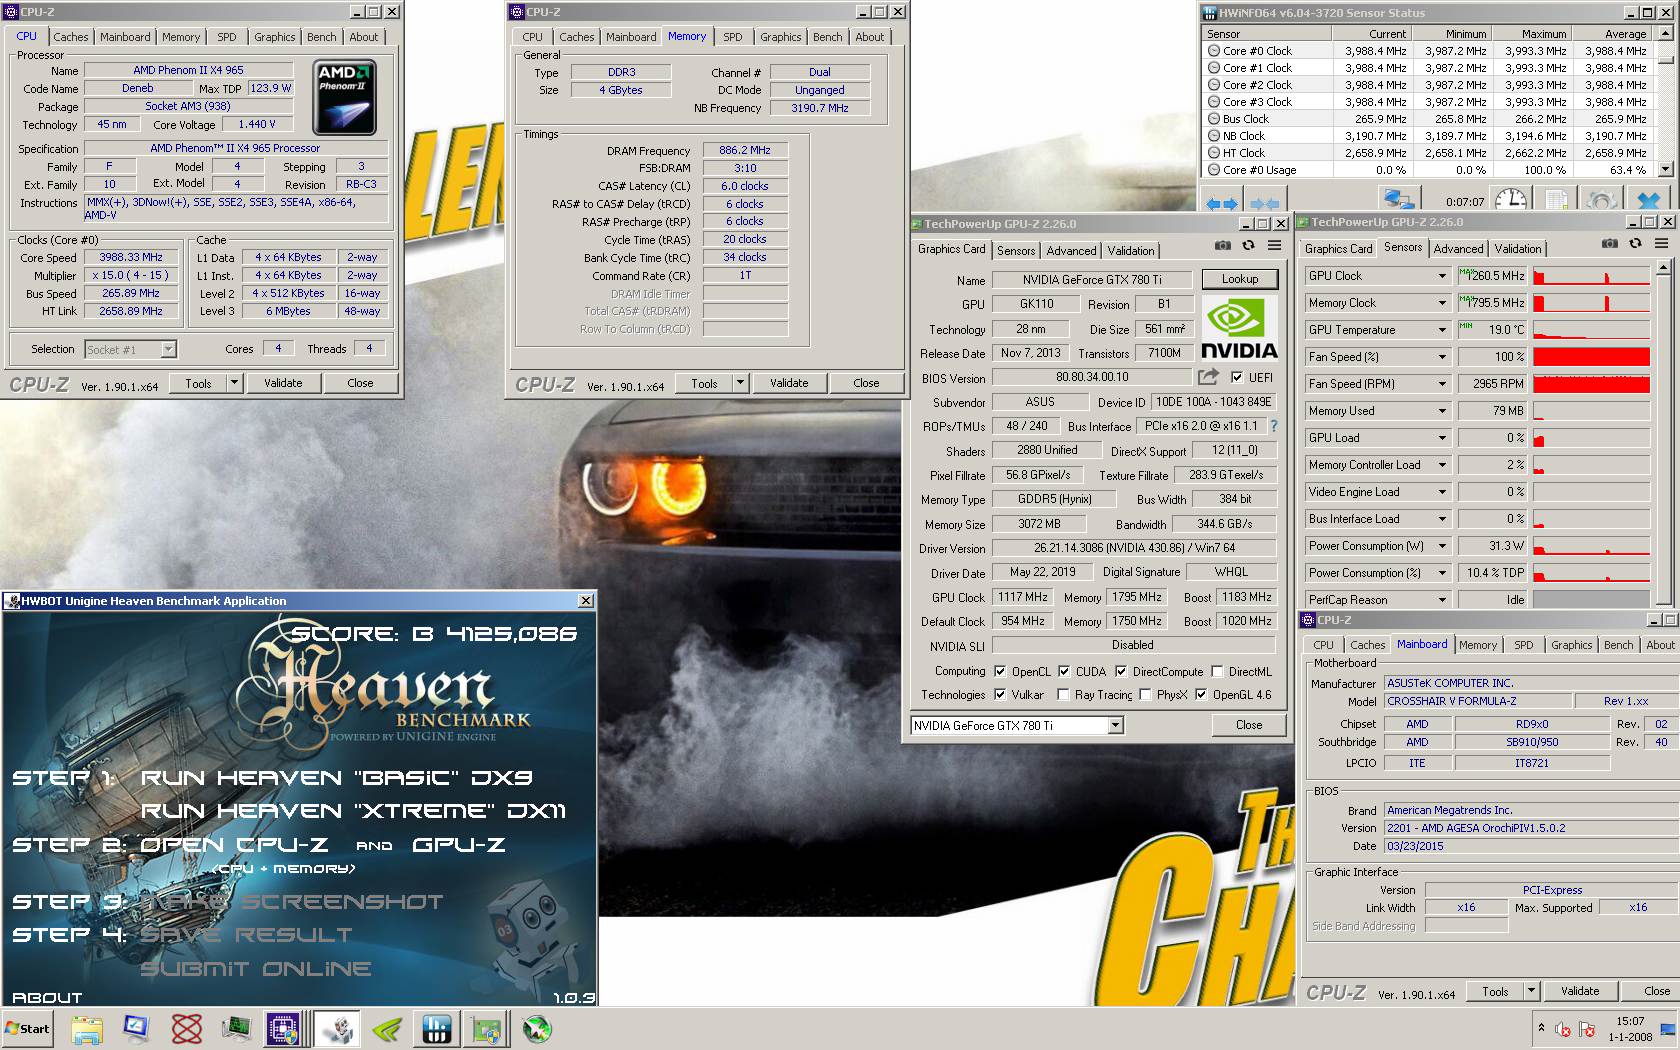Open hamburger menu in GPU-Z Graphics Card window
Image resolution: width=1680 pixels, height=1050 pixels.
1274,245
